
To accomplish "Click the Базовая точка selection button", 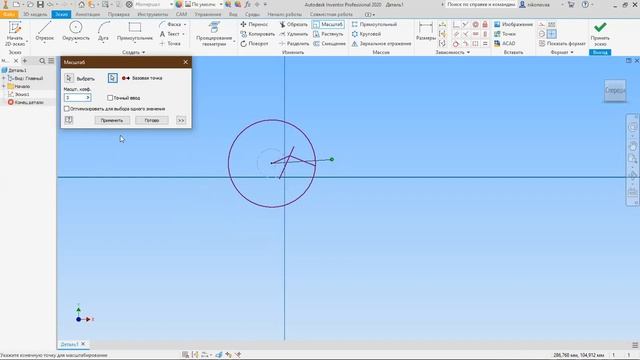I will coord(113,78).
